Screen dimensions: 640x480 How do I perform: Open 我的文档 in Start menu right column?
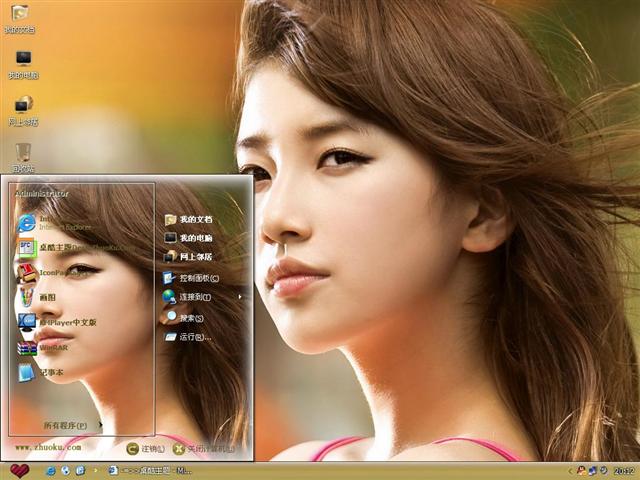click(188, 220)
